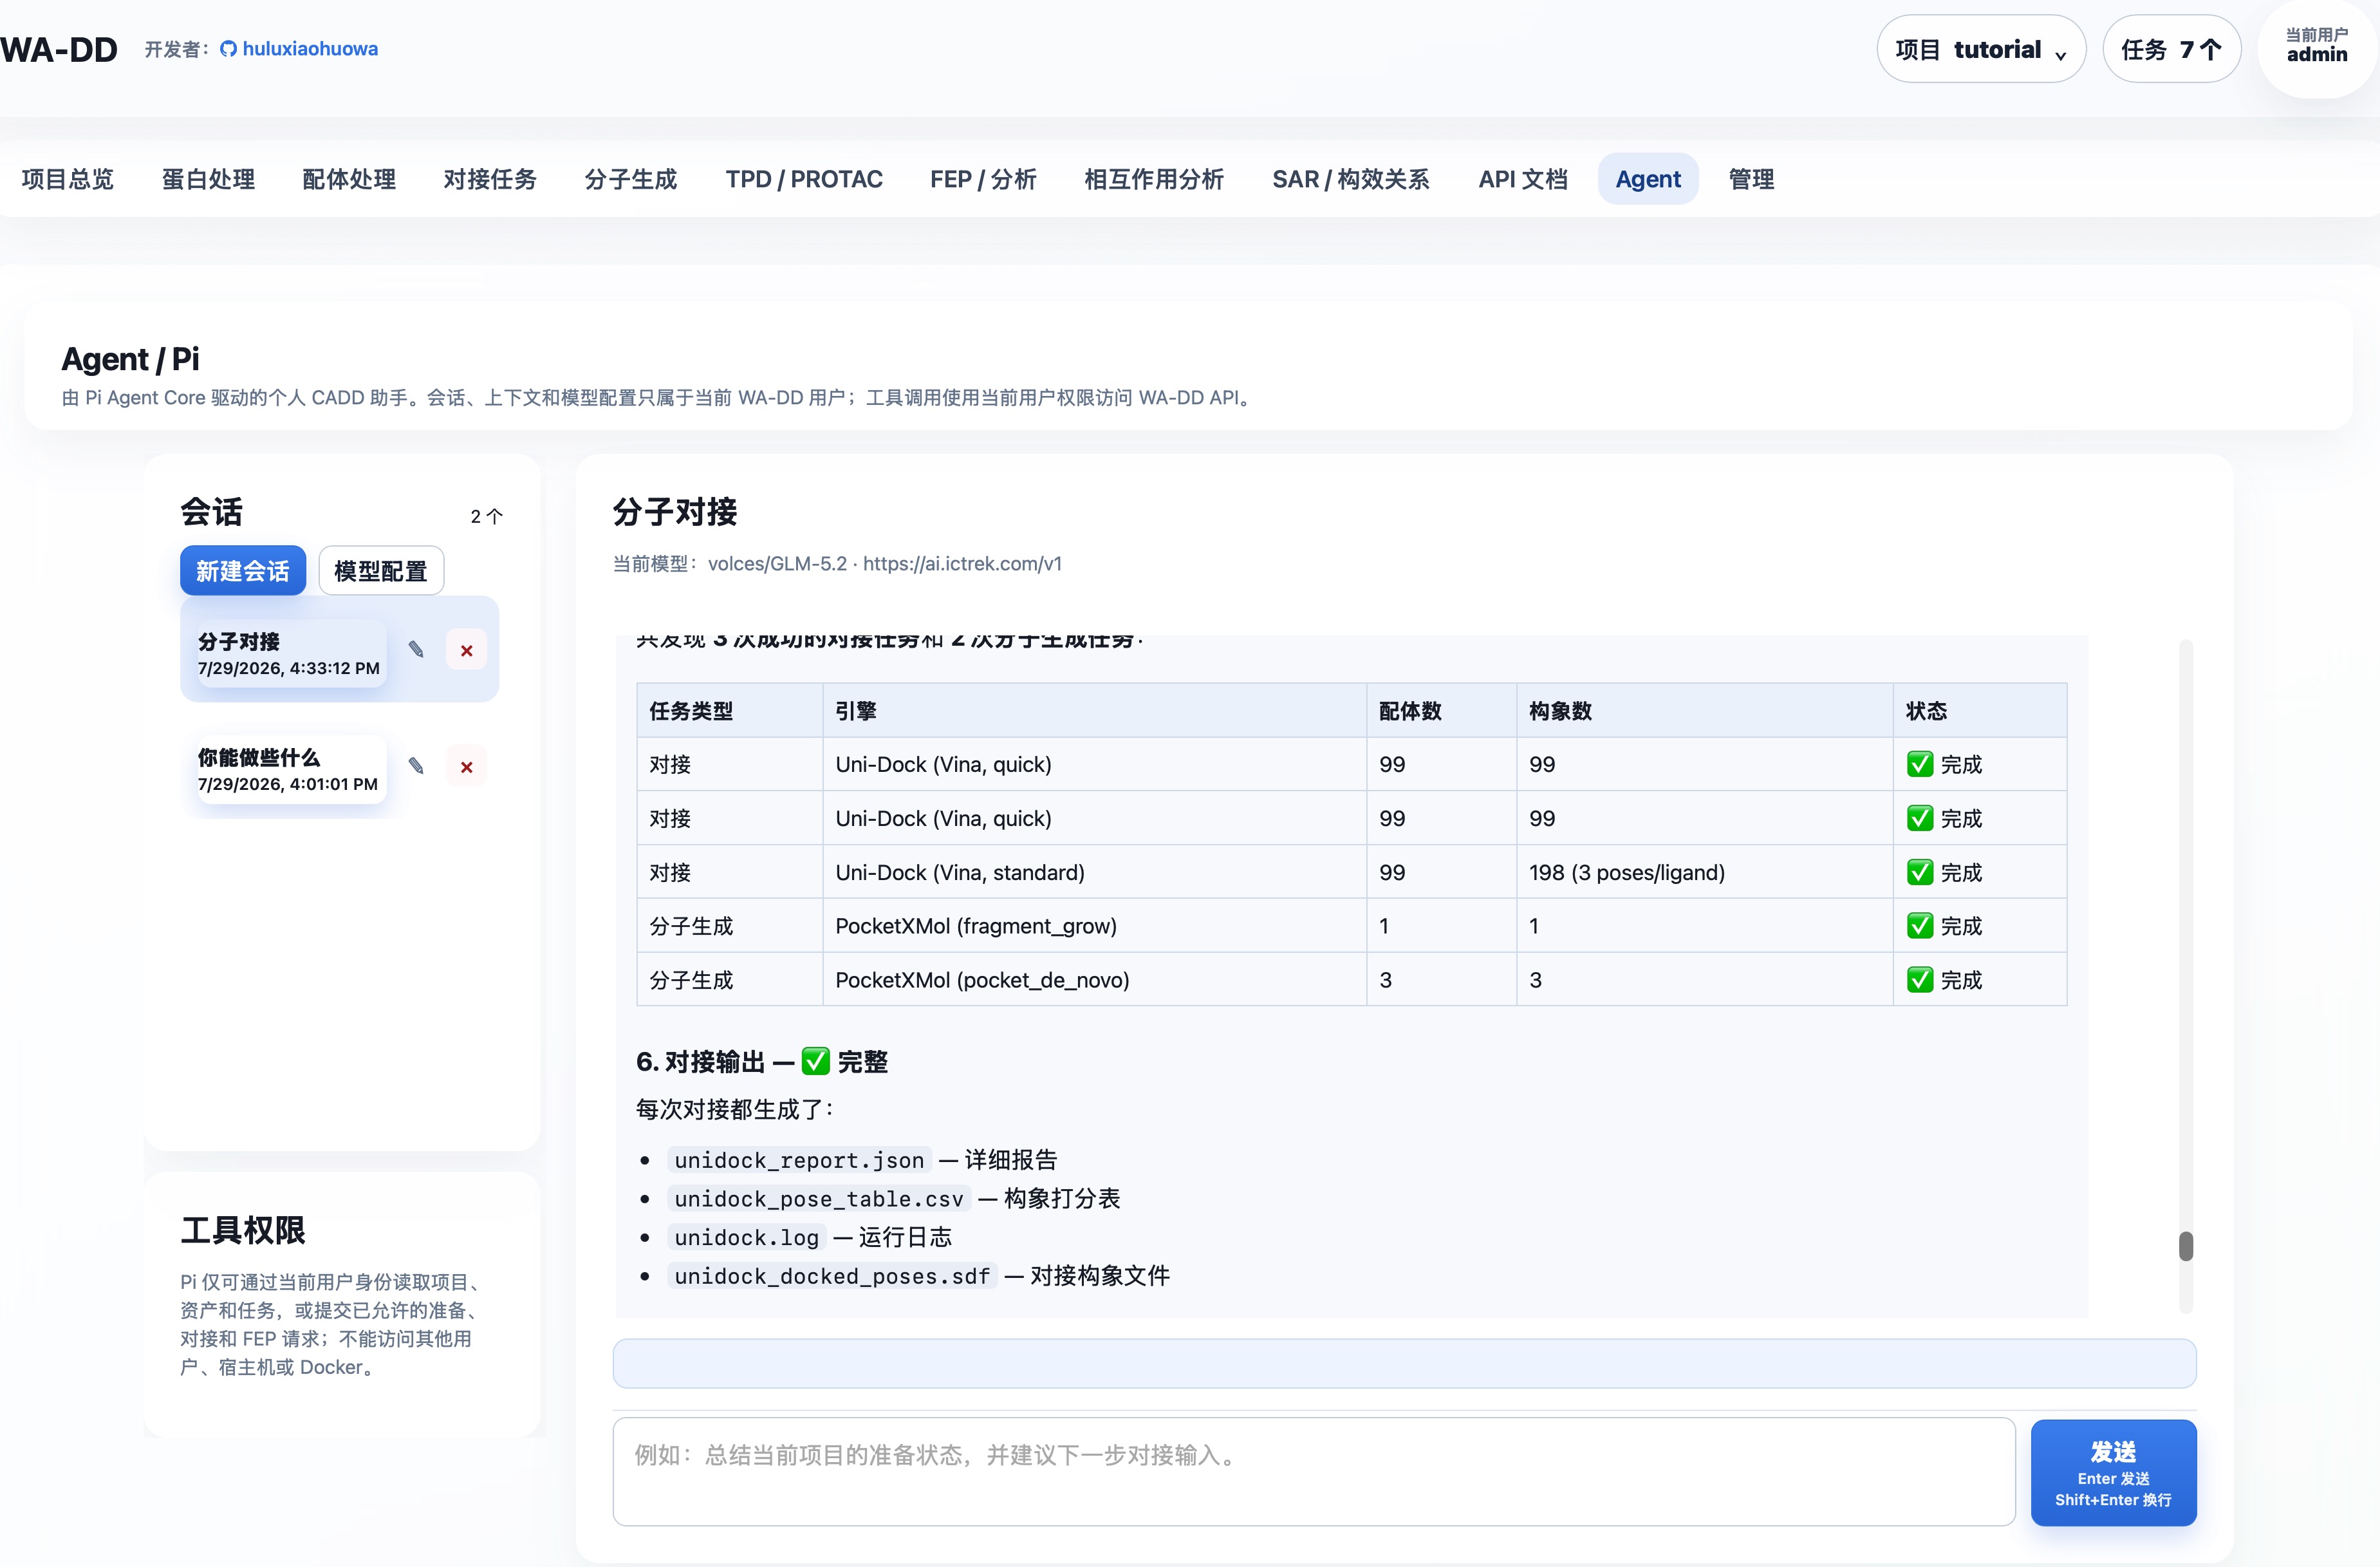Select the FEP / 分析 tab
This screenshot has height=1567, width=2380.
pos(983,179)
